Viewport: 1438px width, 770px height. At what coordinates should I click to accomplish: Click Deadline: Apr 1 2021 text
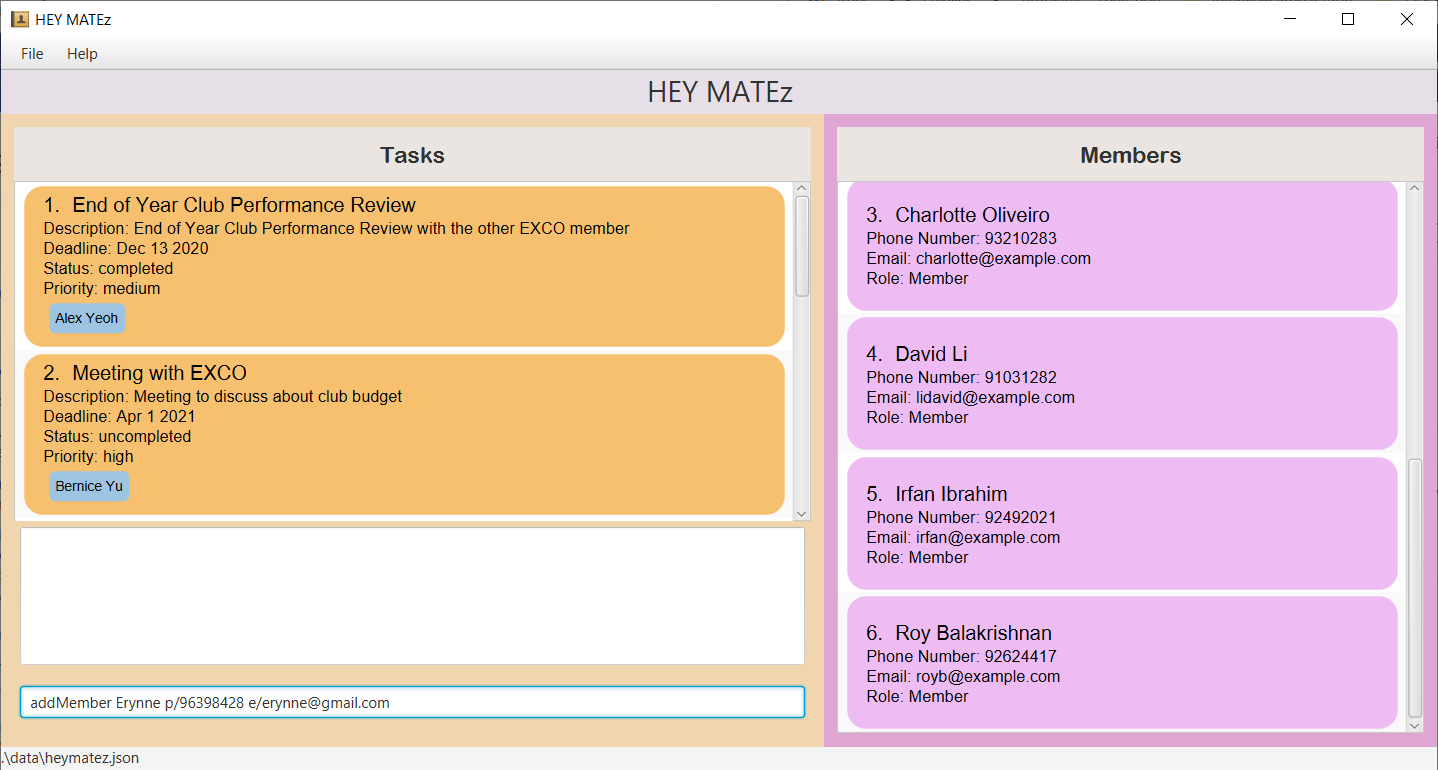click(119, 416)
